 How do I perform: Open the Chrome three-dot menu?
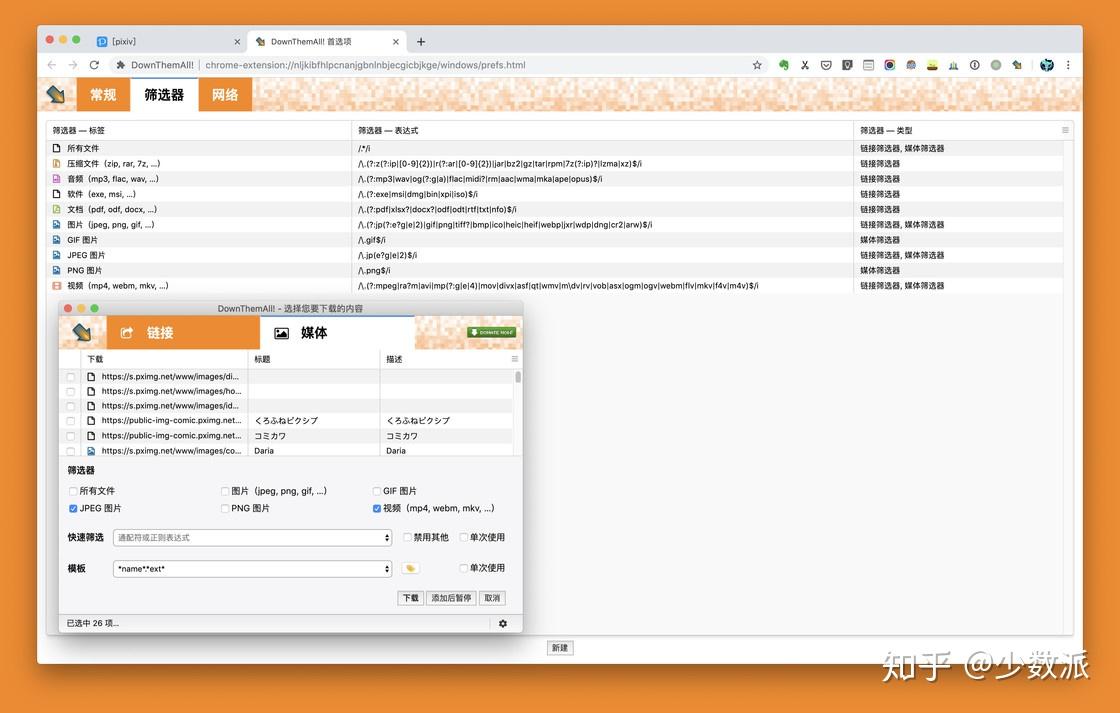(x=1068, y=65)
